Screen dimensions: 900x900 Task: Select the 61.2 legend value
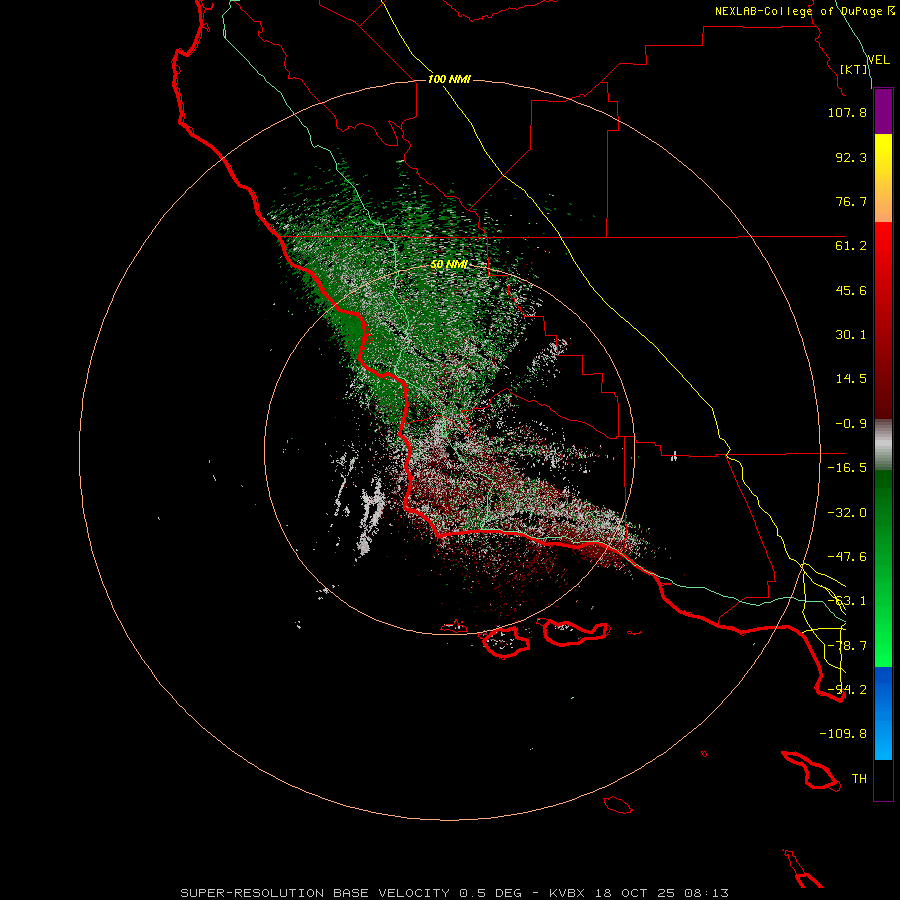pyautogui.click(x=851, y=246)
